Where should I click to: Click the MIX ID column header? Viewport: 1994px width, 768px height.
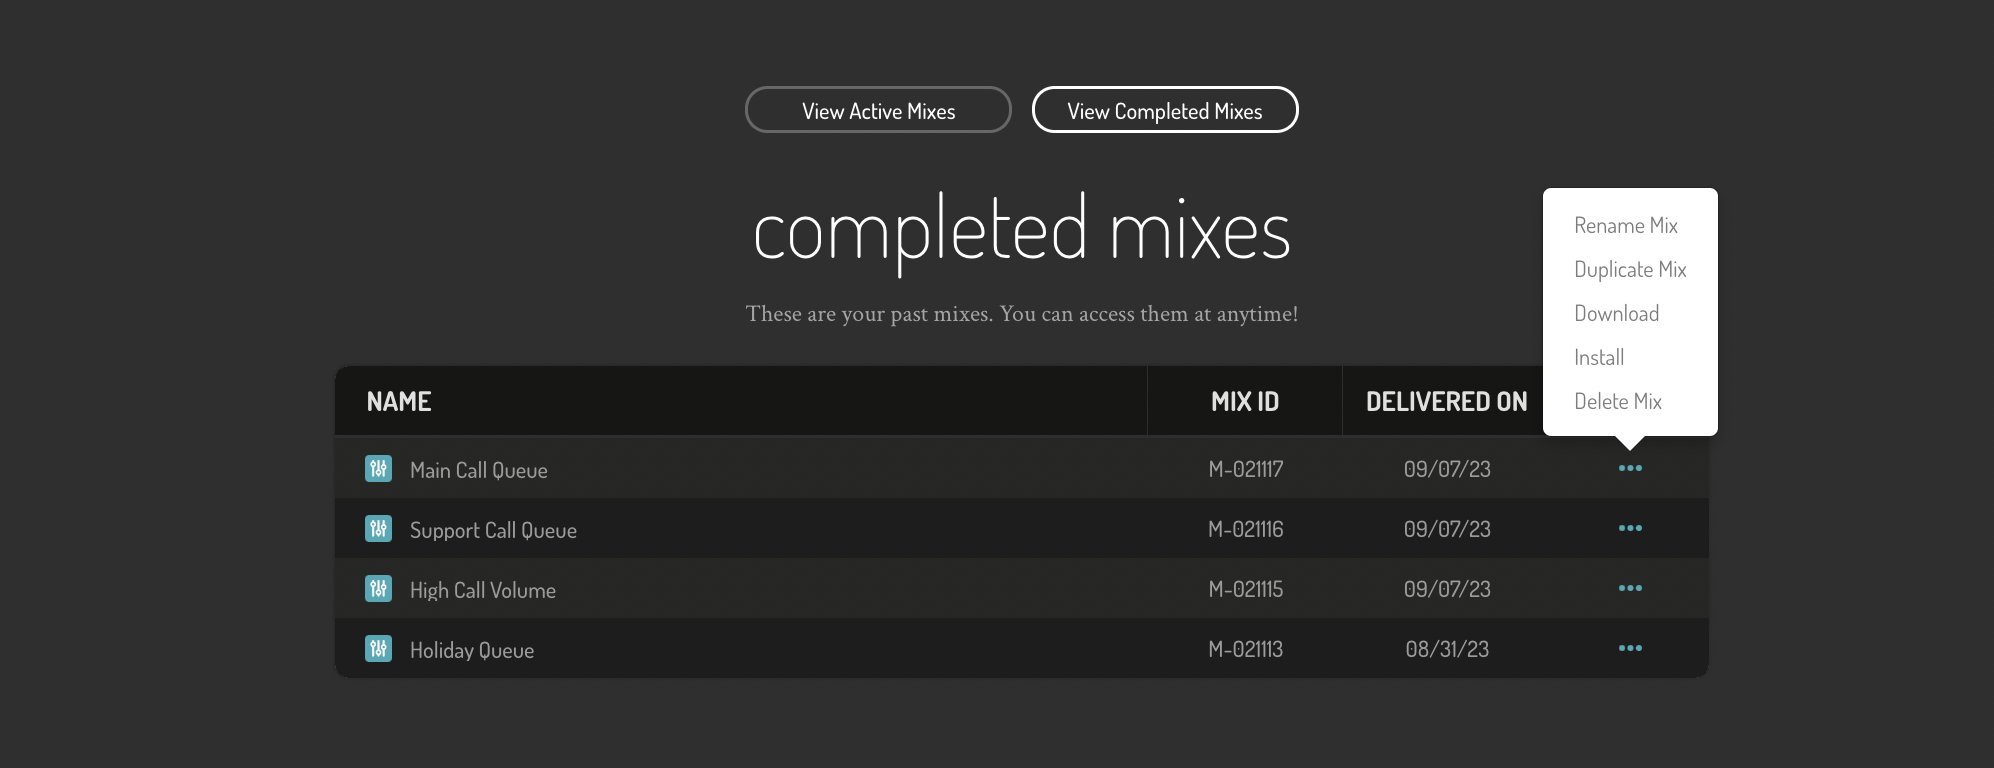[1245, 401]
